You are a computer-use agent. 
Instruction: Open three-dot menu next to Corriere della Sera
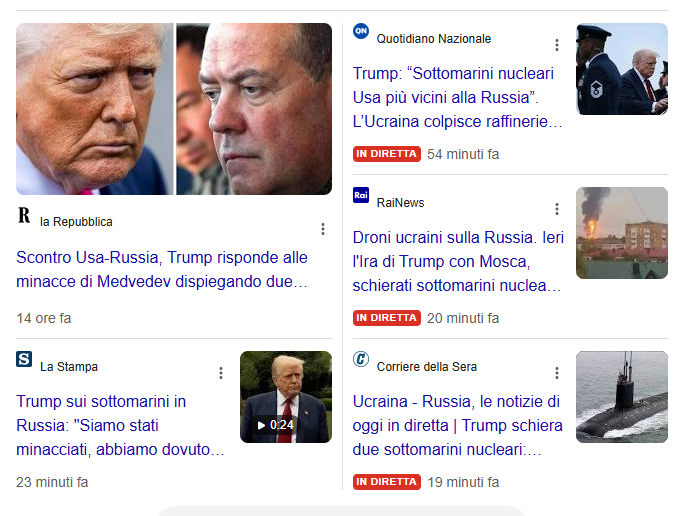point(557,373)
